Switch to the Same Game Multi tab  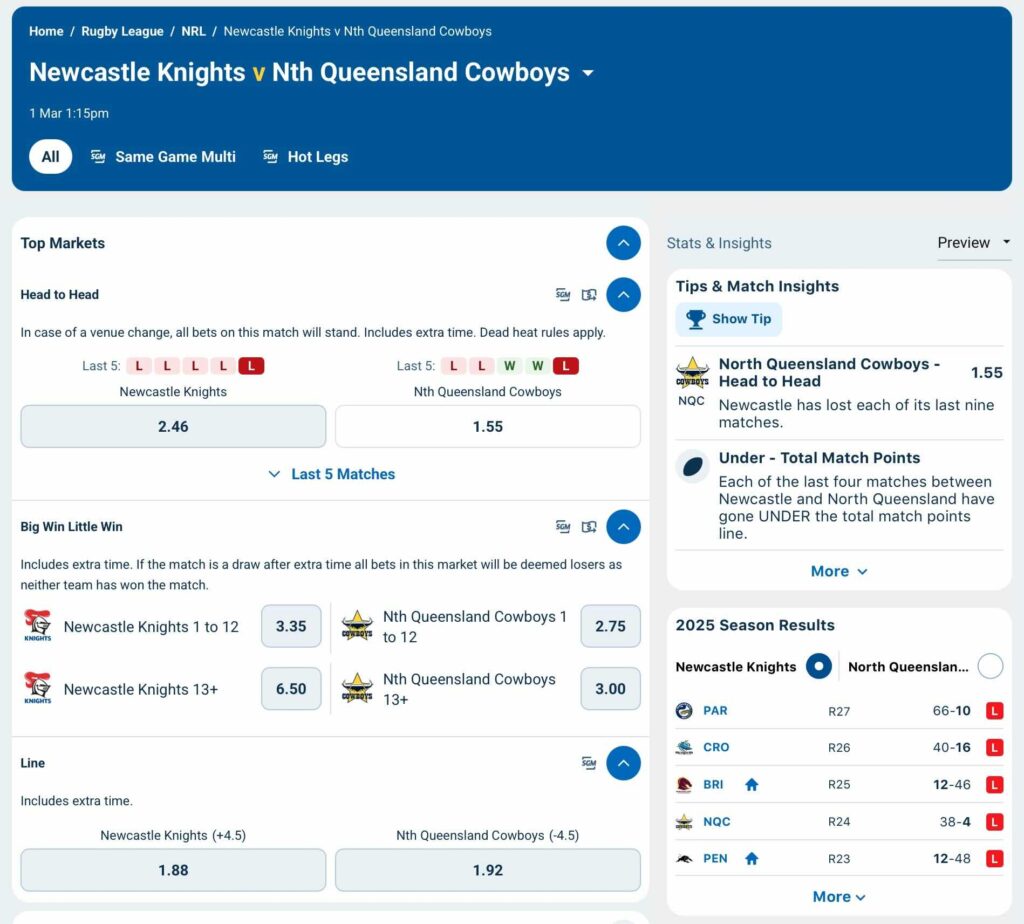coord(163,157)
